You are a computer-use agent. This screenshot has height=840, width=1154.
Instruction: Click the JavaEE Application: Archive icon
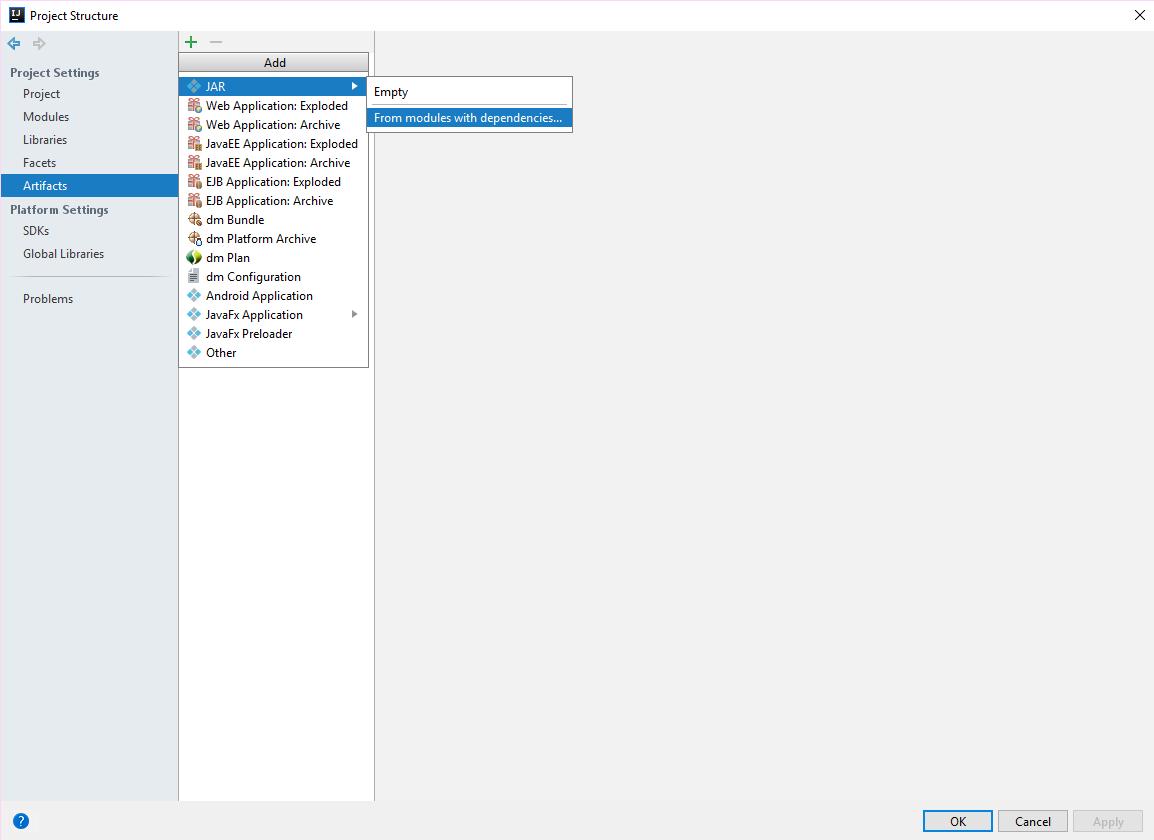point(194,163)
